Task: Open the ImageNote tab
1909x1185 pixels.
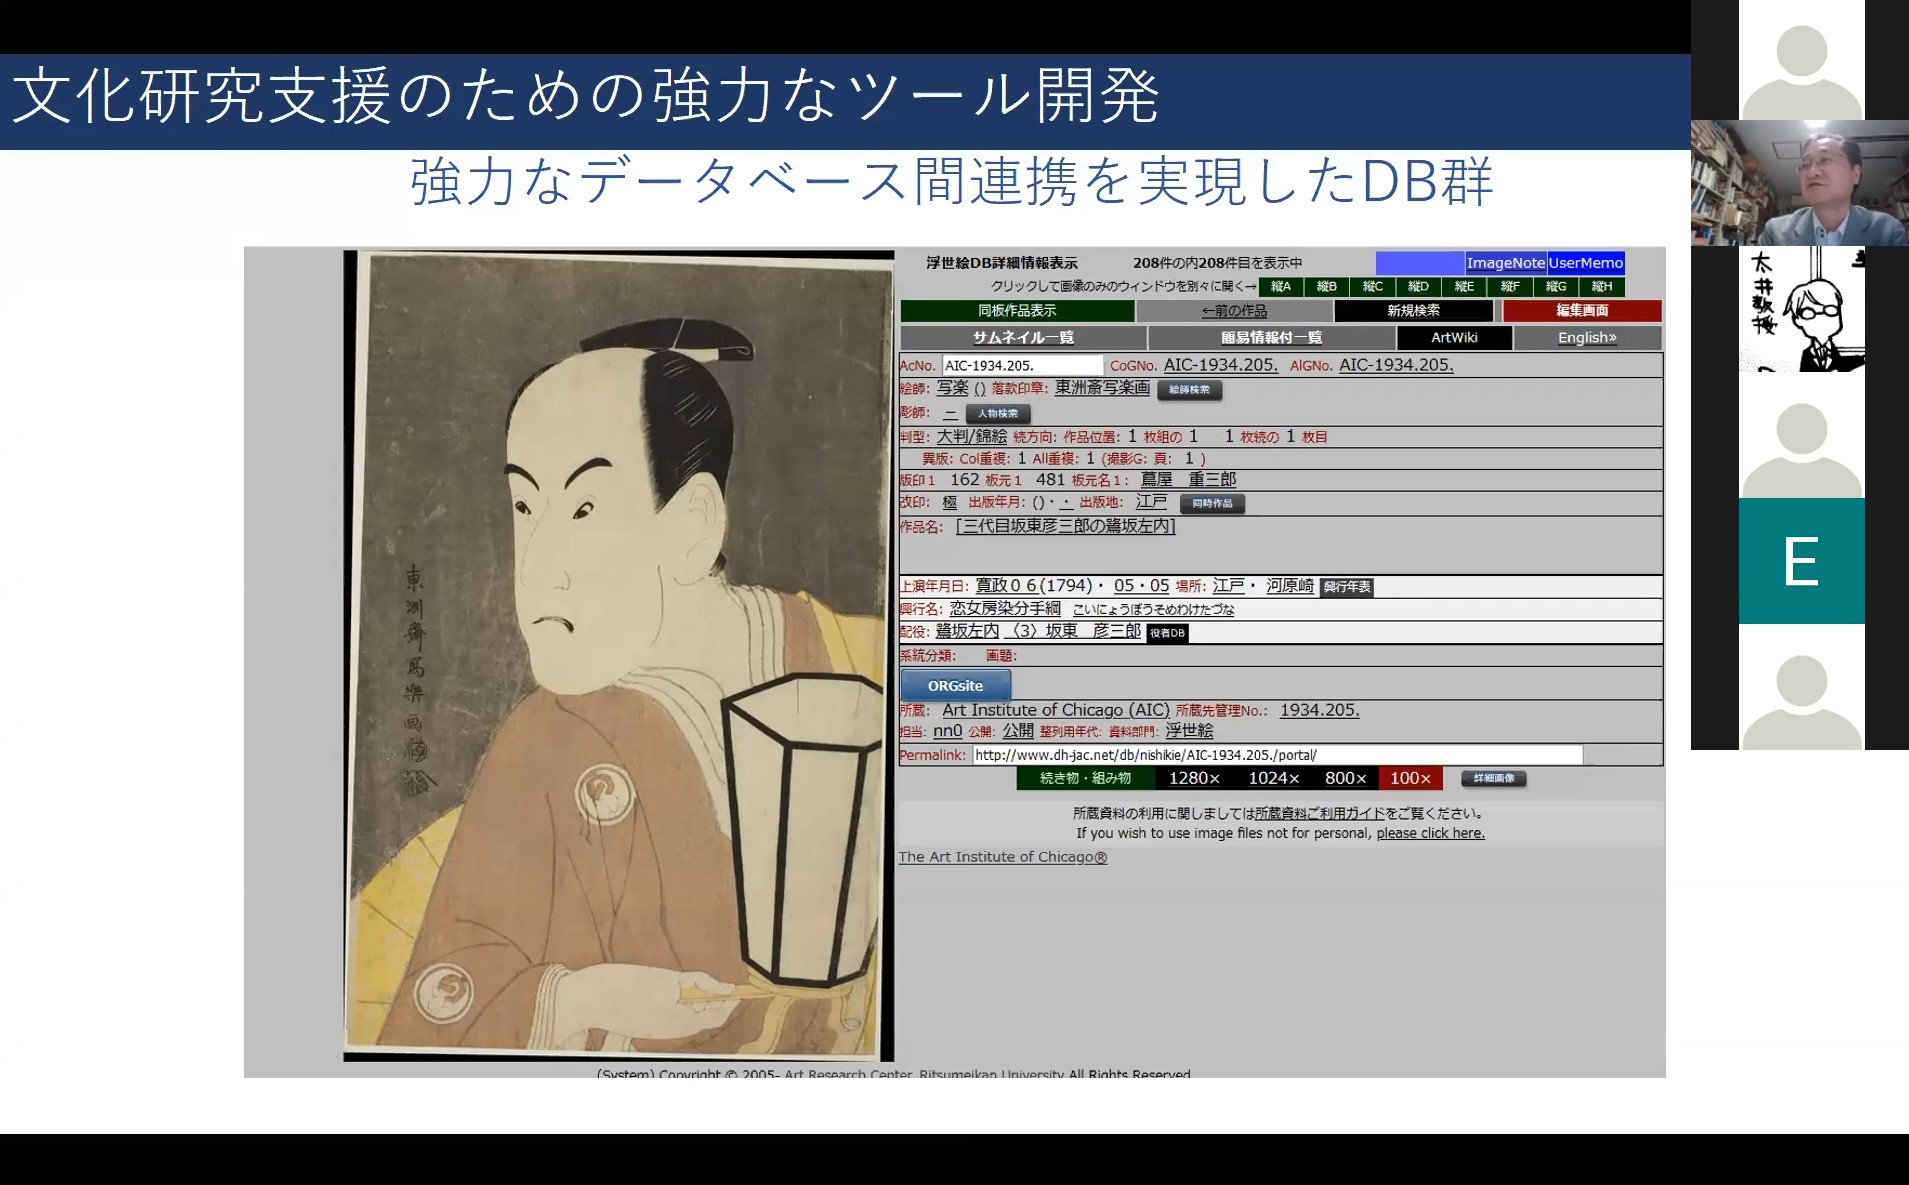Action: (1505, 263)
